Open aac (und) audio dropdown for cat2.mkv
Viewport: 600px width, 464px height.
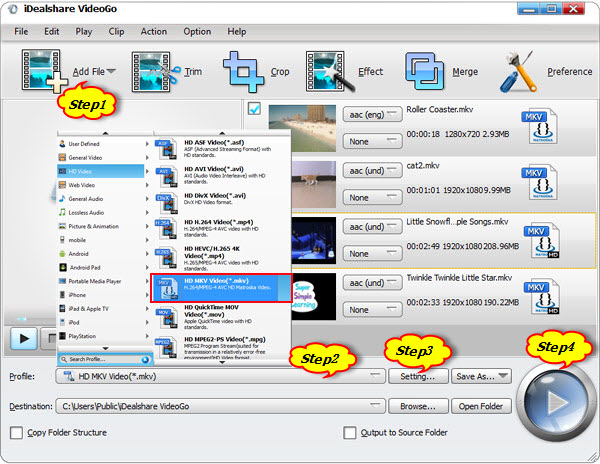click(x=372, y=171)
